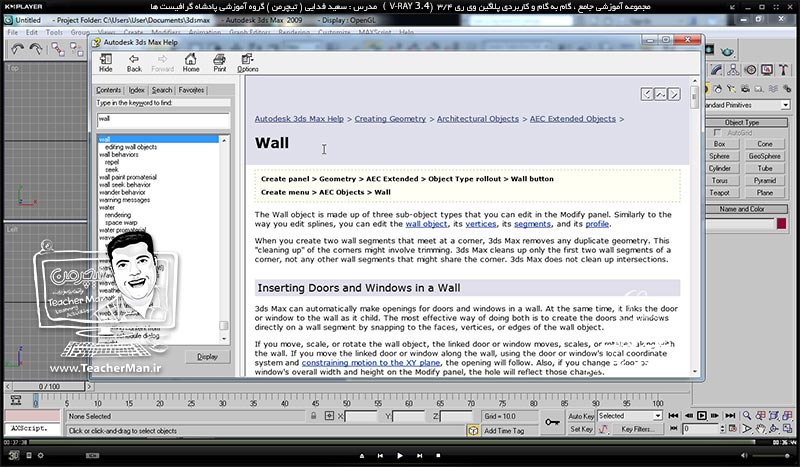Open Time Configuration dialog icon
The image size is (800, 467).
[x=733, y=429]
